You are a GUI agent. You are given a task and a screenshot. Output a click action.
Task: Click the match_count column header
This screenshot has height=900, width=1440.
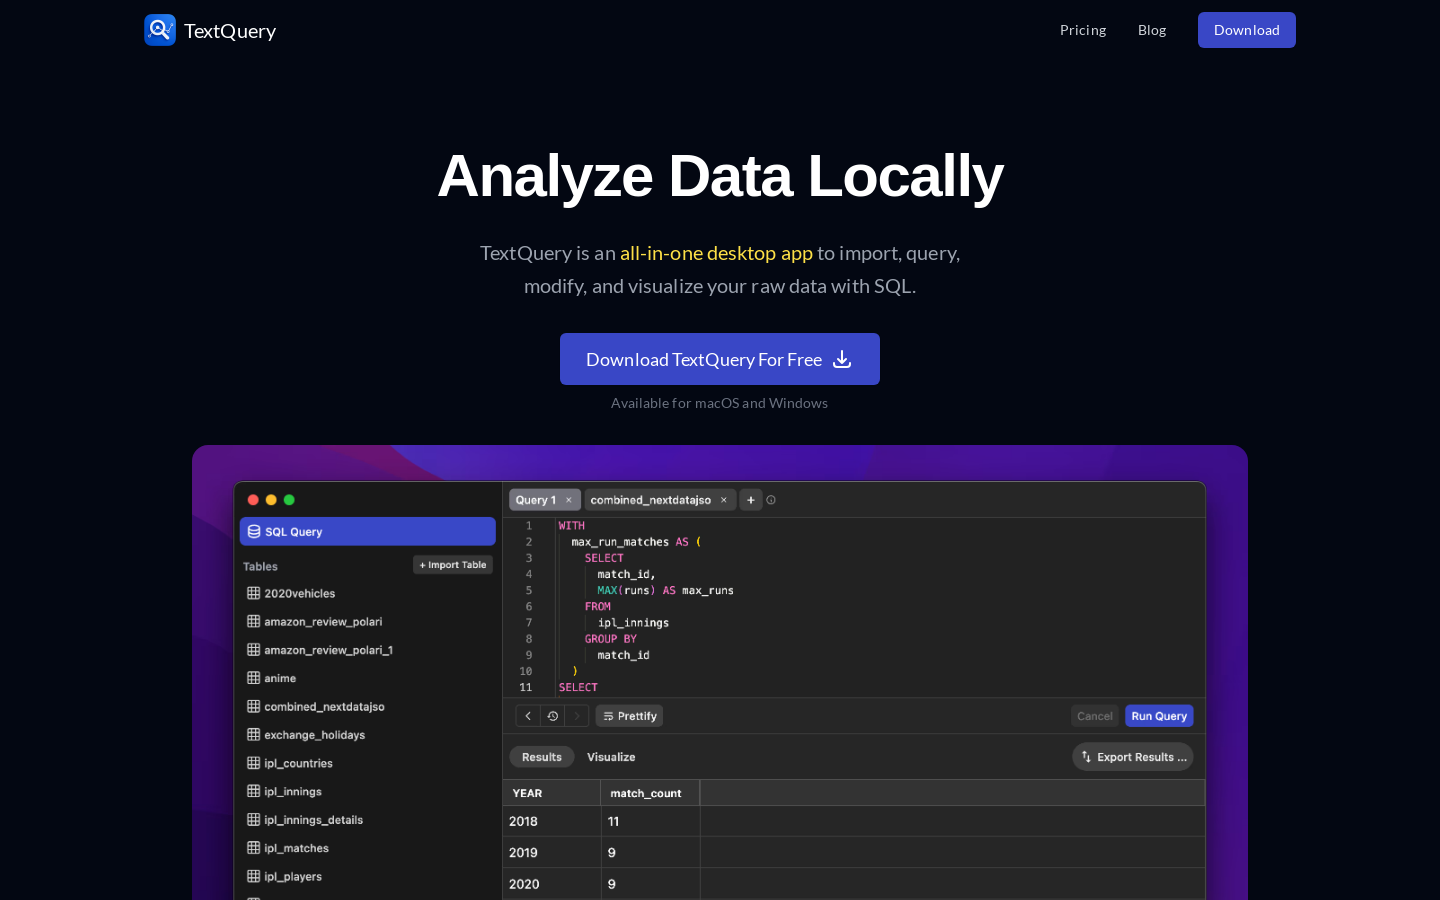[650, 793]
